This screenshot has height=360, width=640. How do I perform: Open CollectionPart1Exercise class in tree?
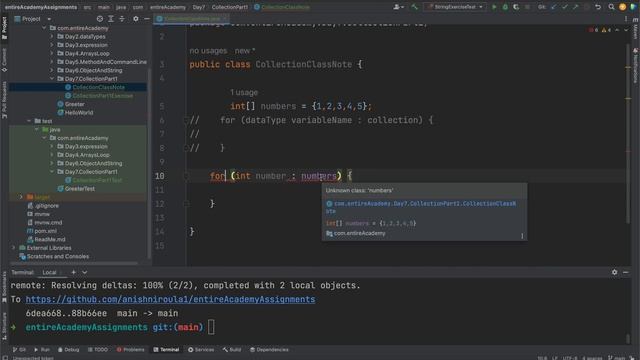point(99,96)
